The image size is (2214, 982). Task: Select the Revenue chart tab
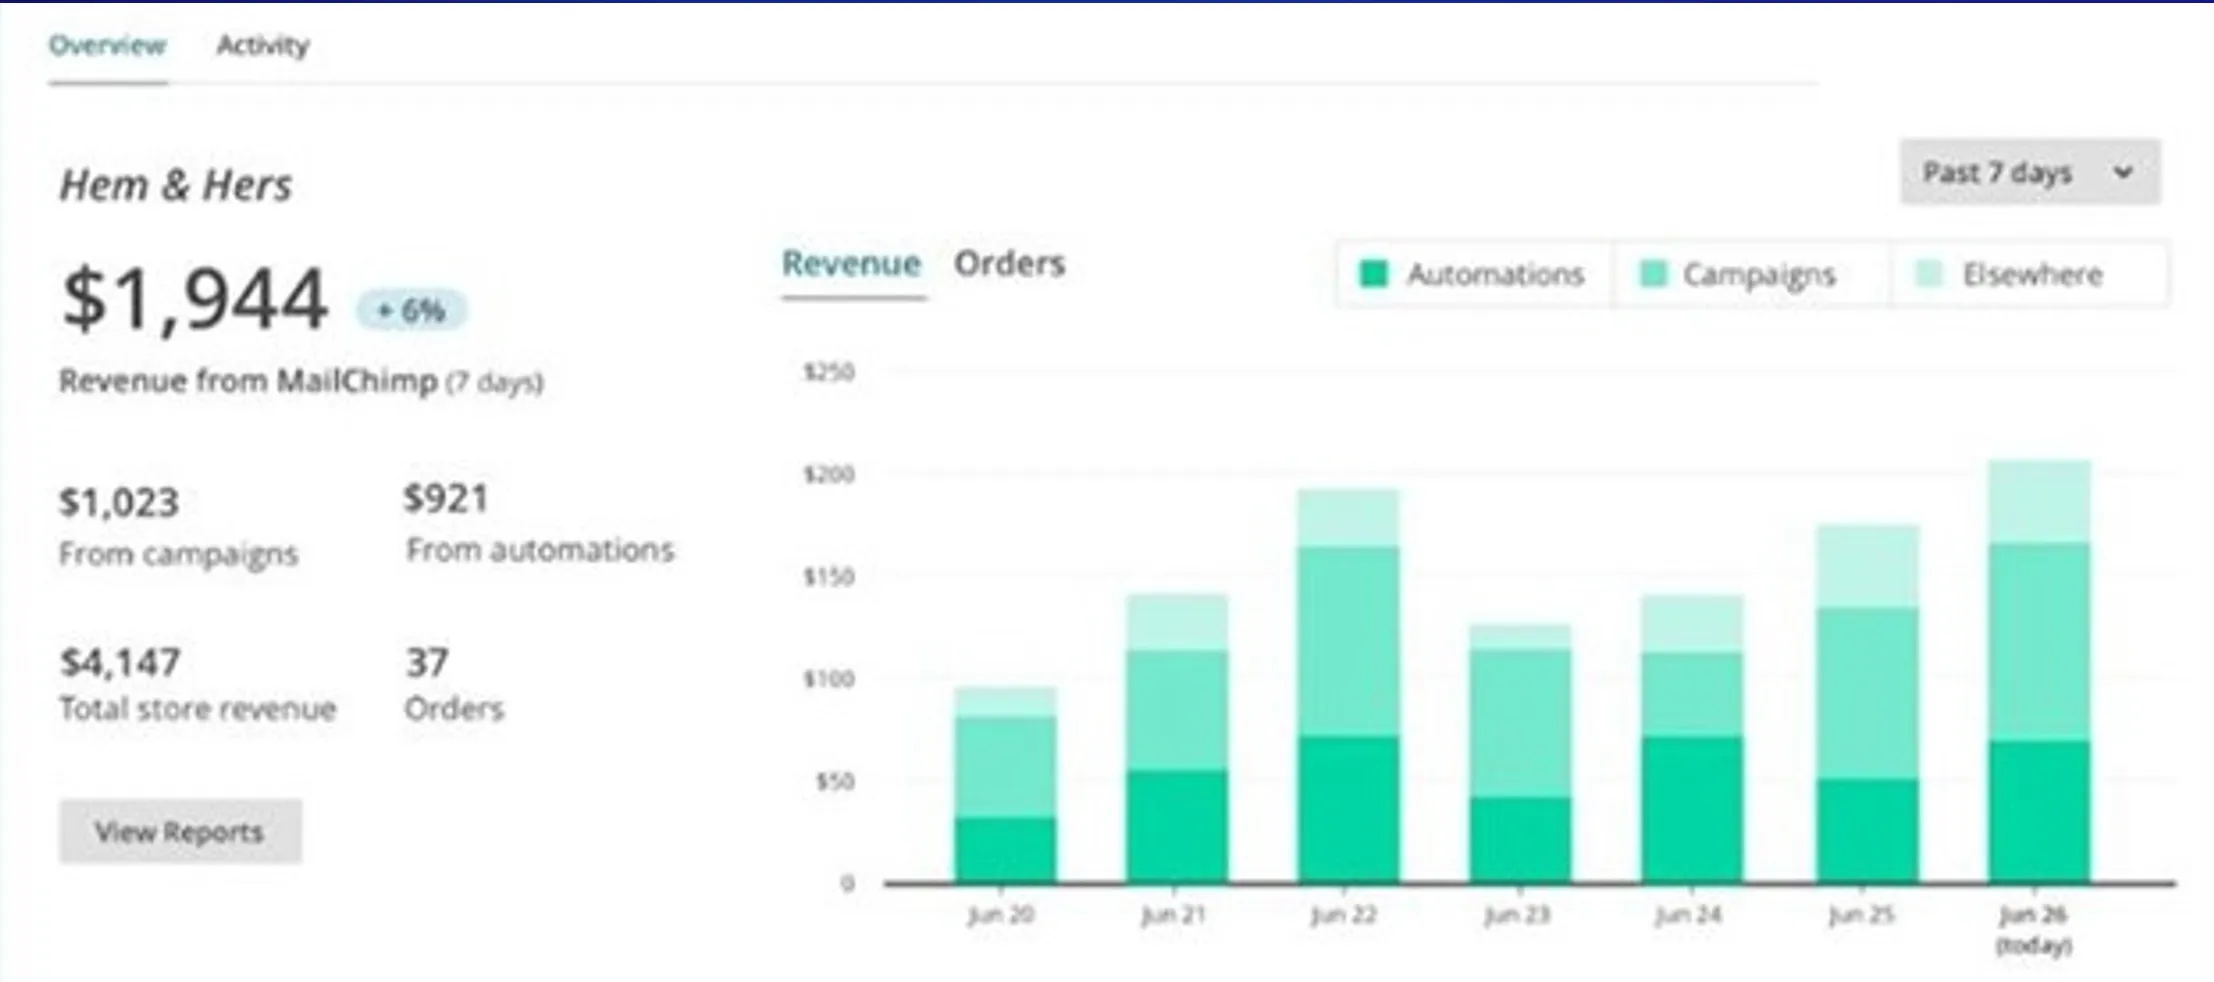coord(851,264)
